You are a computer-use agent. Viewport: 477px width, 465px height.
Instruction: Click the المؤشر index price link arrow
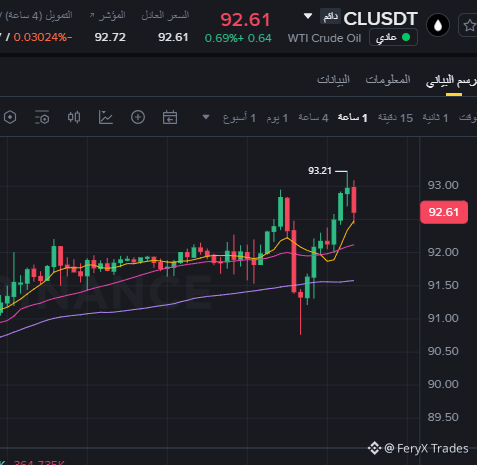92,15
